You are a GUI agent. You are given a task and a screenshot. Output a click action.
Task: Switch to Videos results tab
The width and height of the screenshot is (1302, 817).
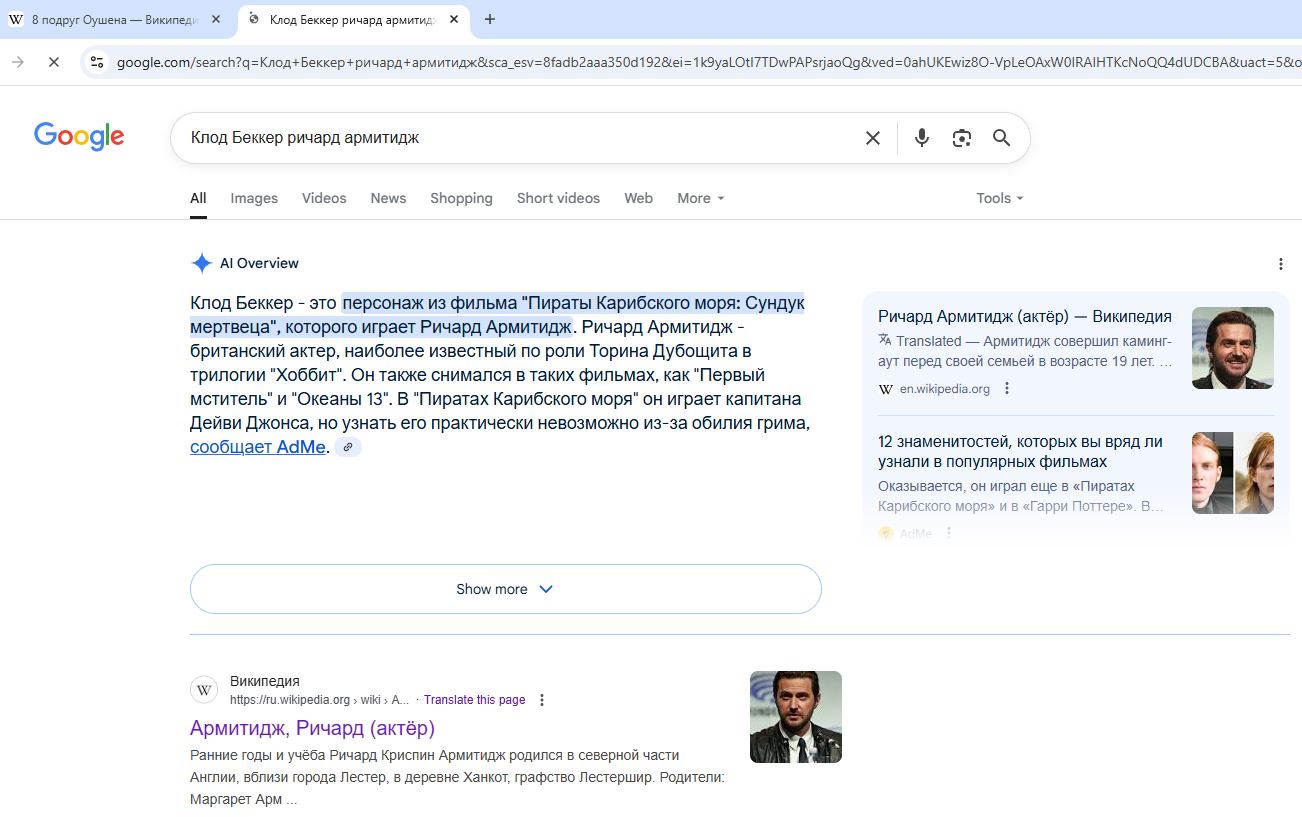click(324, 198)
